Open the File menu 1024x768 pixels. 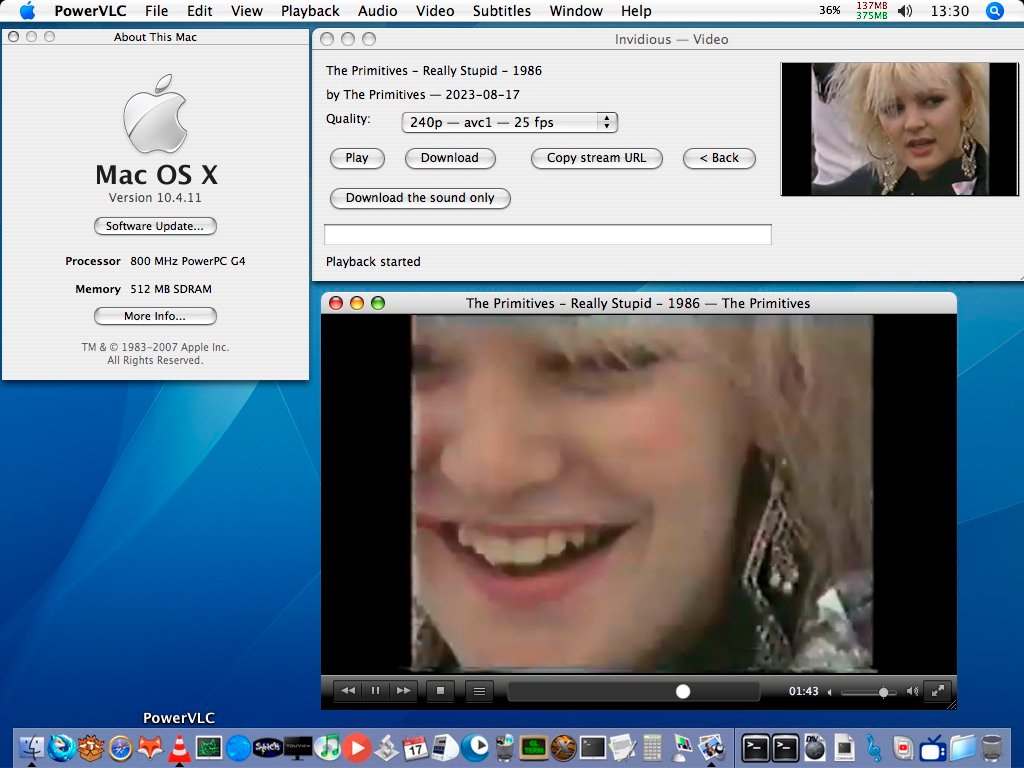[156, 11]
